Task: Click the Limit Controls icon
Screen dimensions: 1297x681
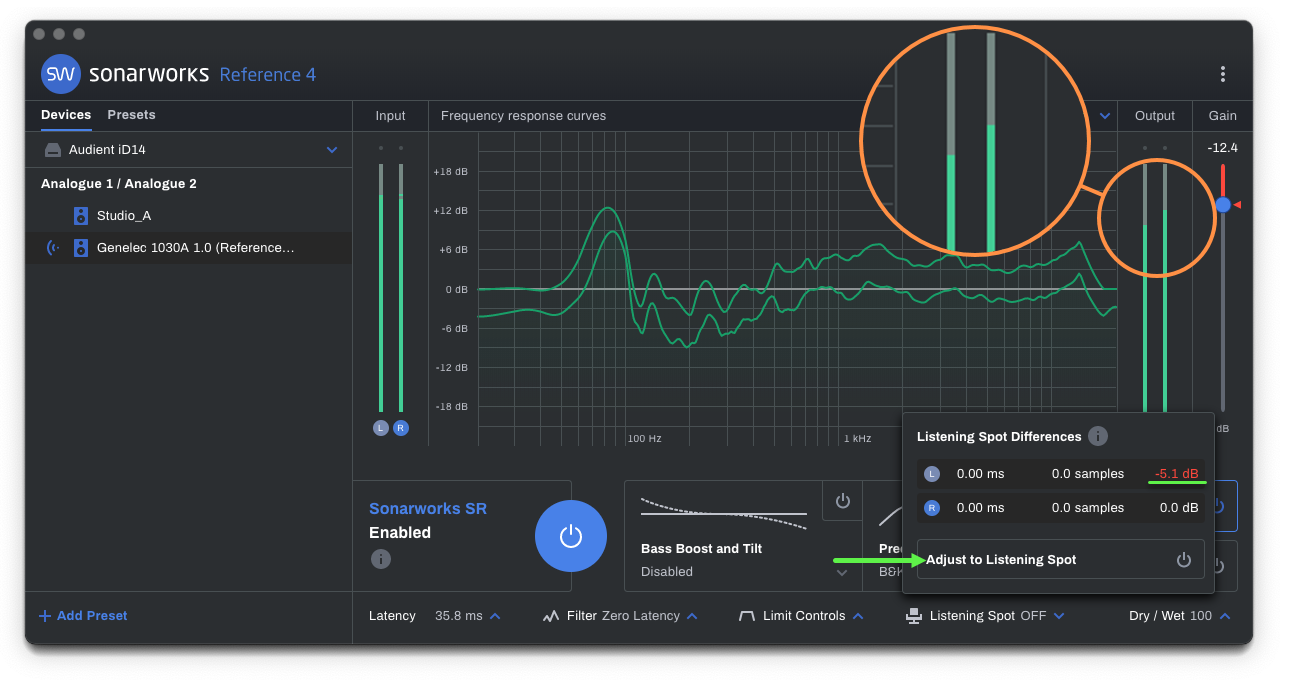Action: 746,616
